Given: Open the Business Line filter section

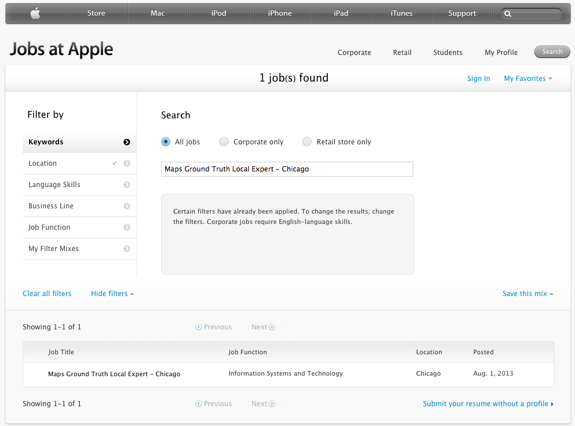Looking at the screenshot, I should point(80,206).
